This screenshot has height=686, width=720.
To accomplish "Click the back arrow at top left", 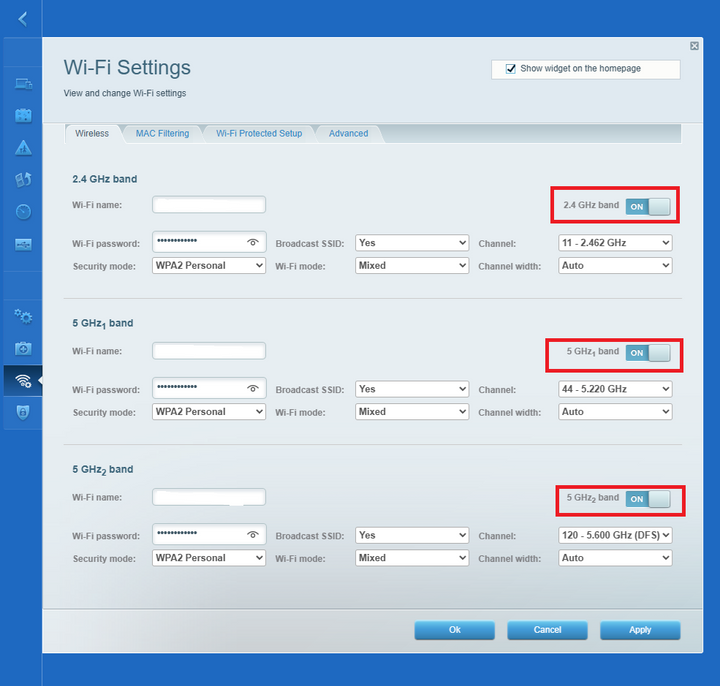I will pos(22,18).
